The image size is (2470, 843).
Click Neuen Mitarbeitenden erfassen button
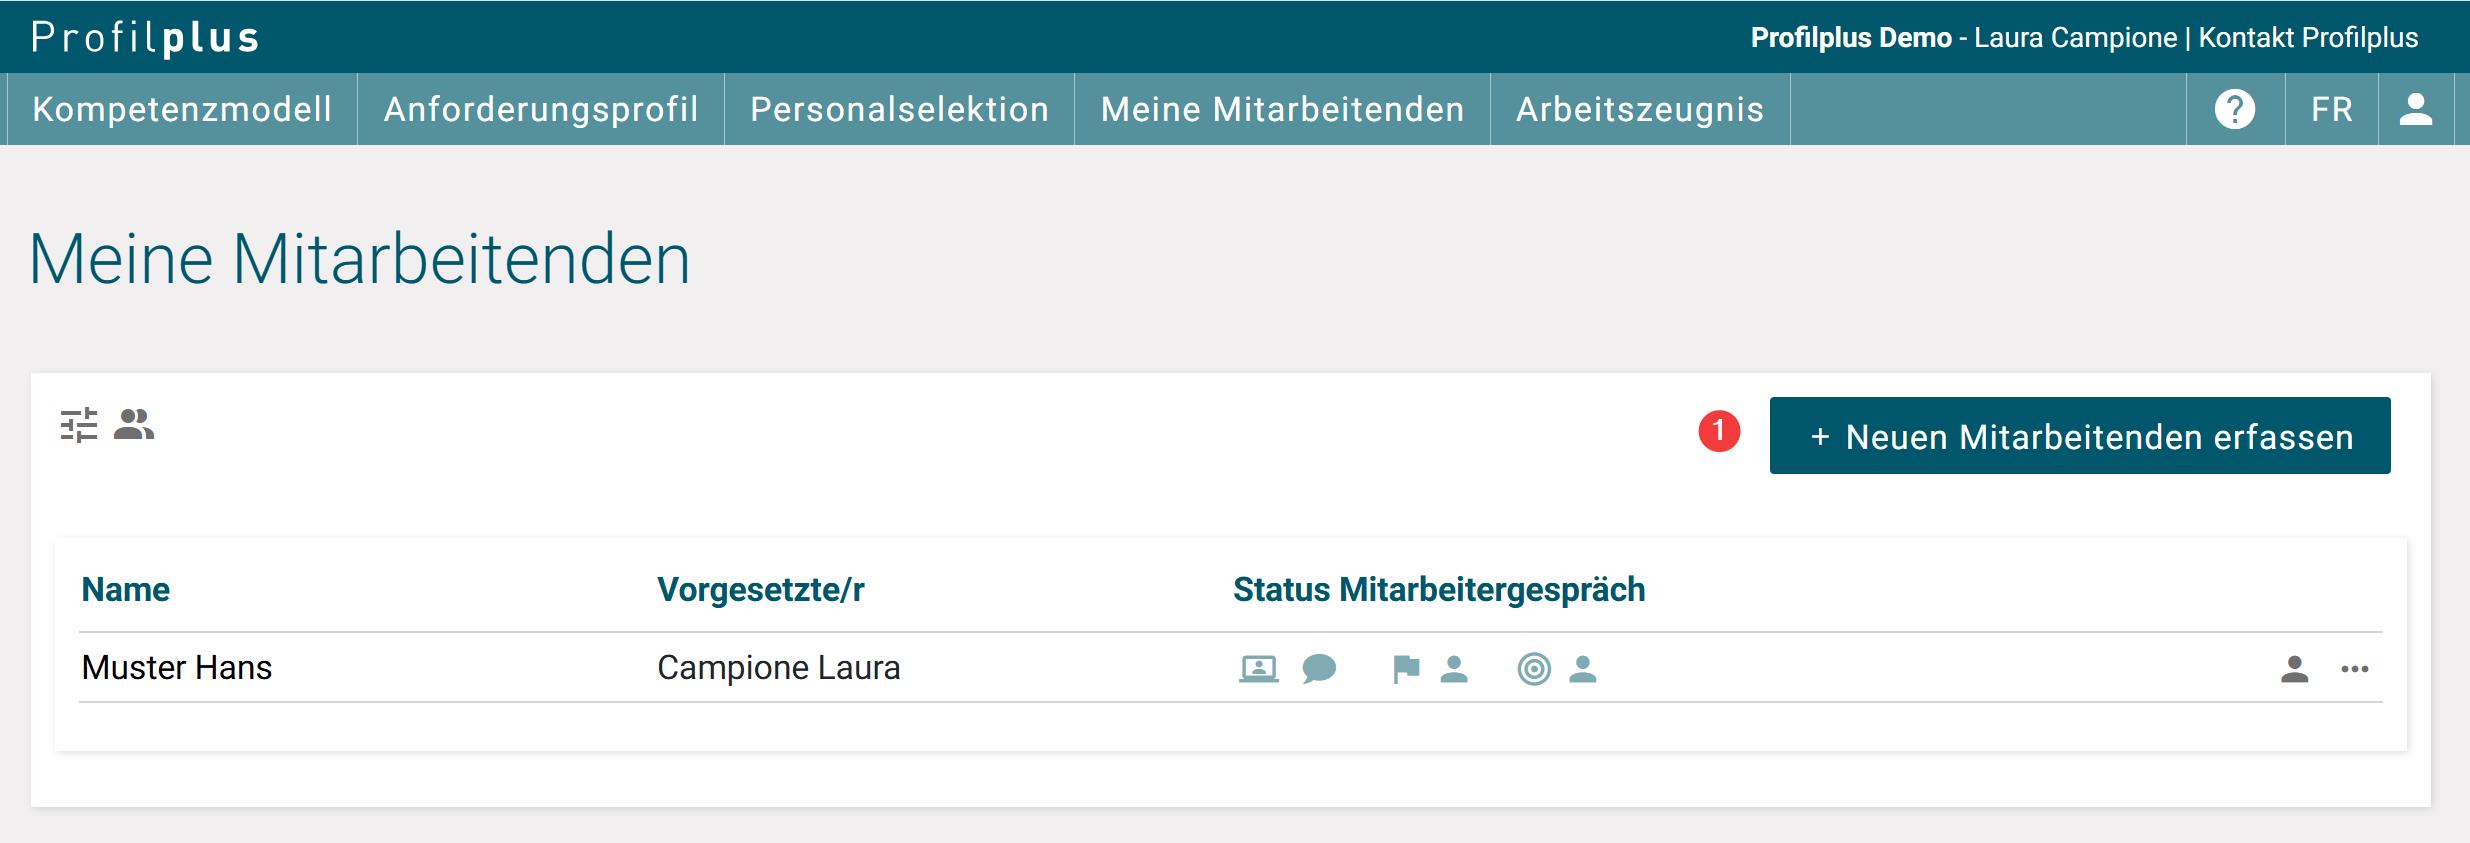2079,436
